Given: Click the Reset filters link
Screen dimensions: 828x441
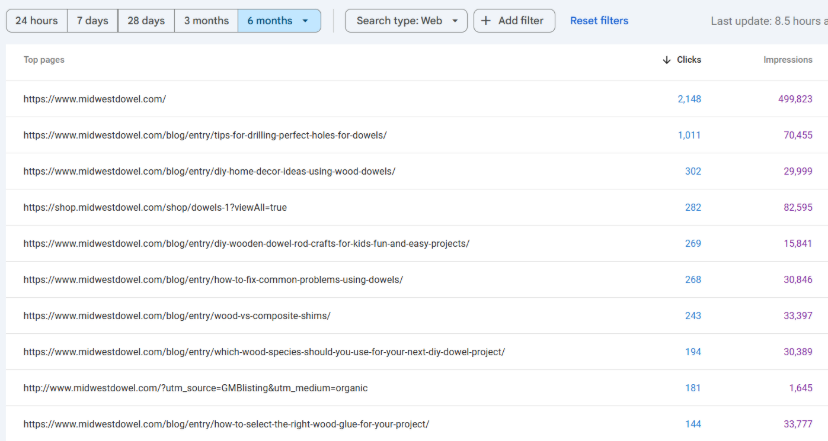Looking at the screenshot, I should (x=599, y=21).
